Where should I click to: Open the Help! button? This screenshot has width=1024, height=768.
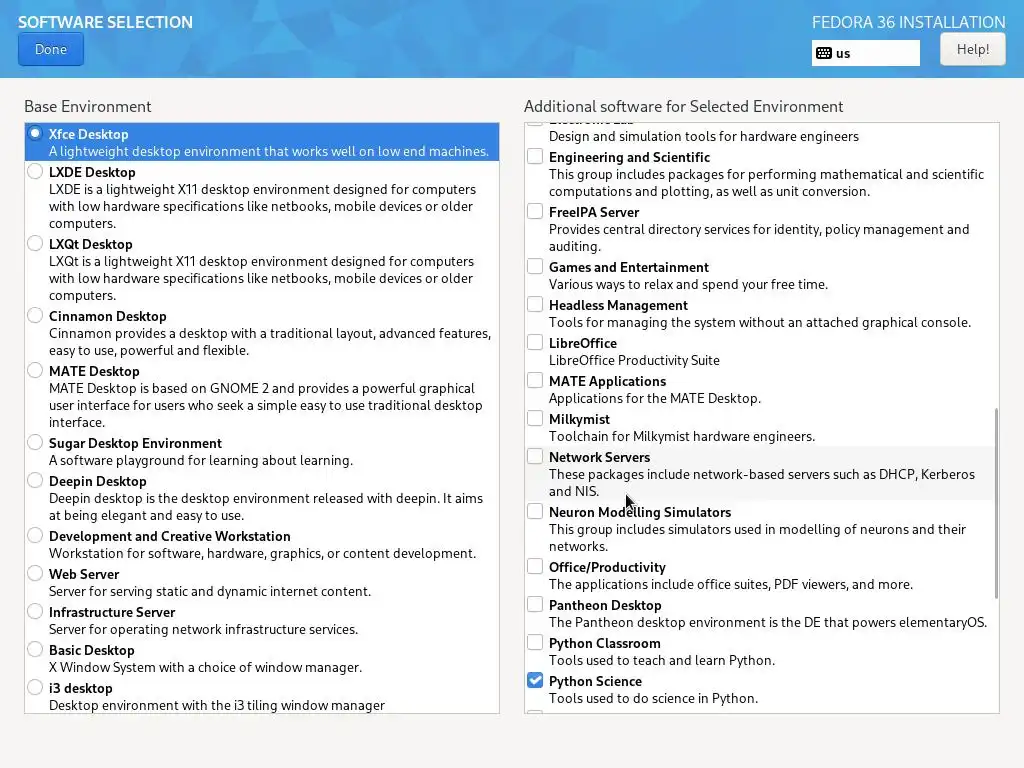pos(972,50)
